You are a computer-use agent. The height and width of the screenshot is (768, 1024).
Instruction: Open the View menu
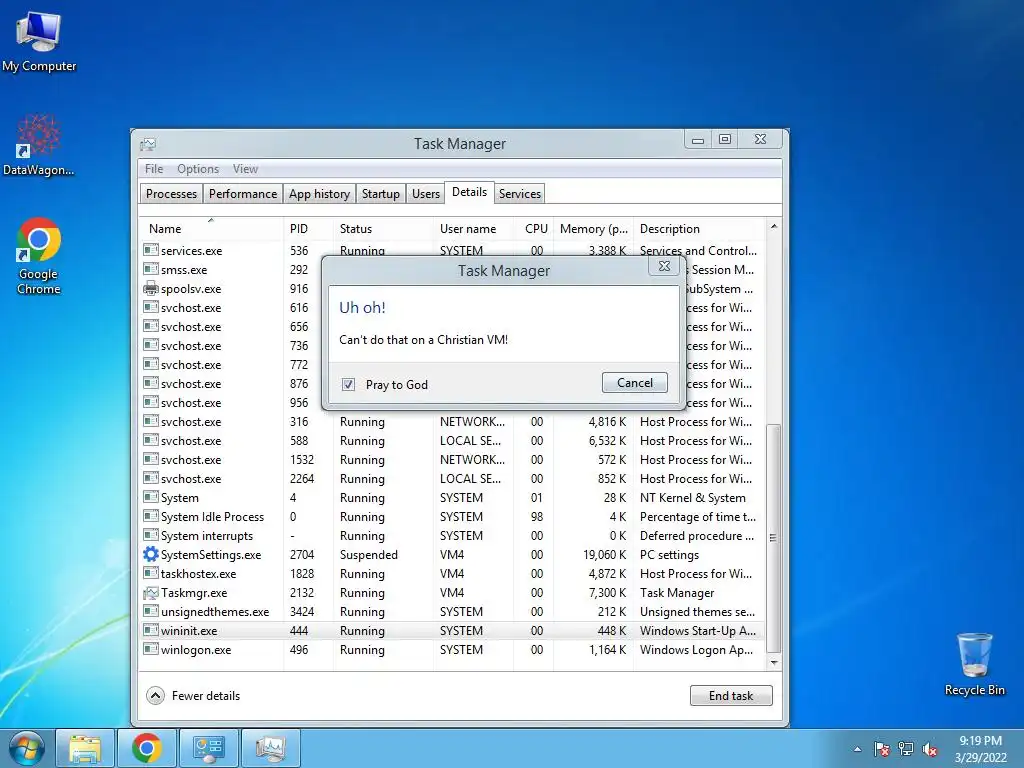pos(246,168)
